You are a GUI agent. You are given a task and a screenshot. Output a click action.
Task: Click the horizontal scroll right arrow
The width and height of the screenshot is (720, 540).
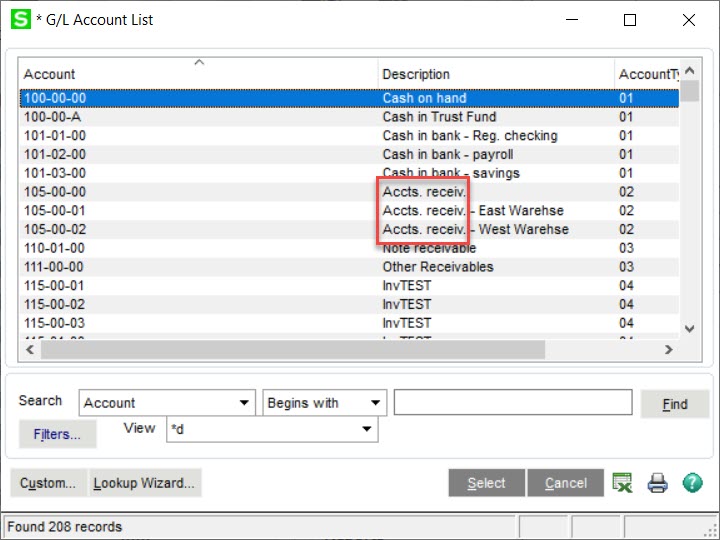669,349
